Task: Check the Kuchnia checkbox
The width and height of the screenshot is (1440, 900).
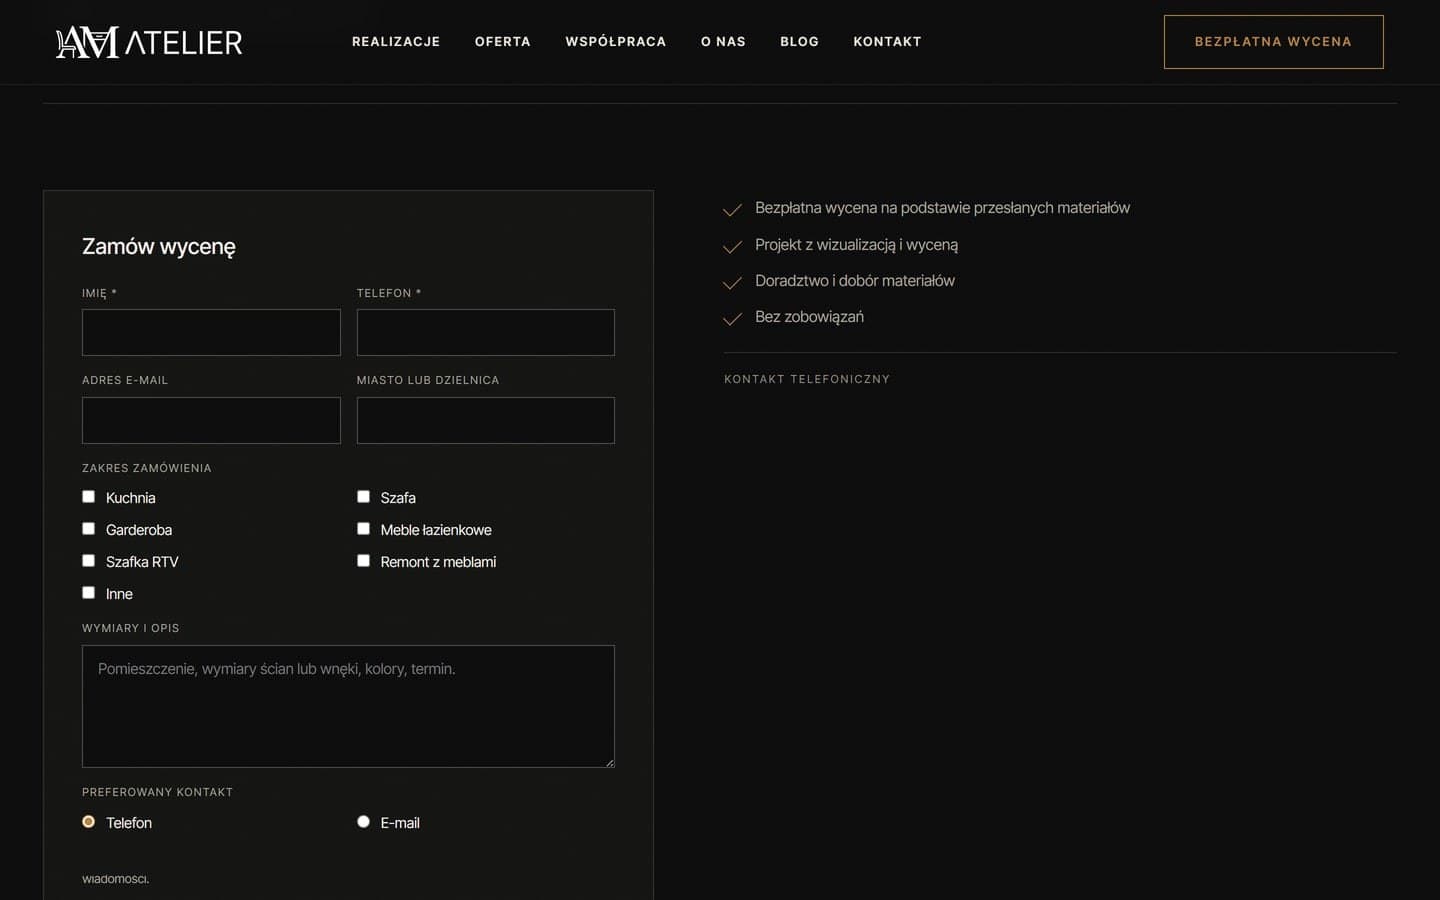Action: coord(88,497)
